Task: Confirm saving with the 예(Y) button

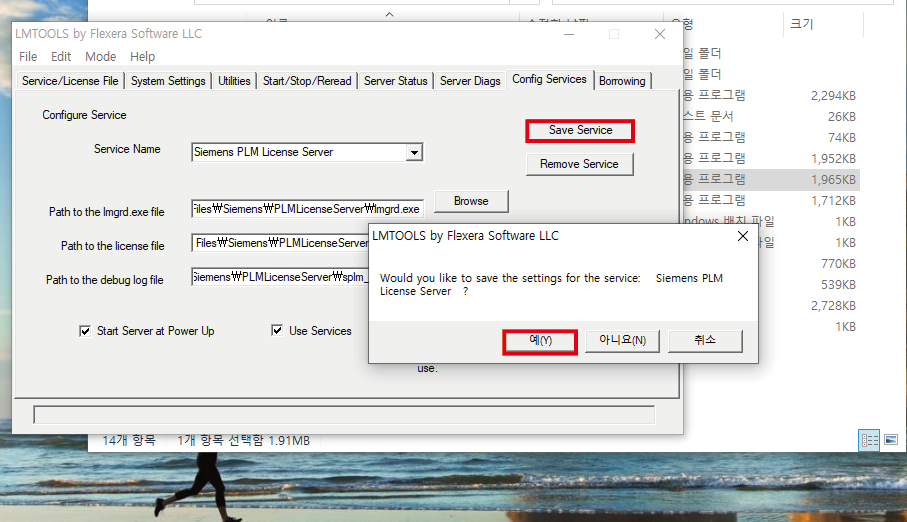Action: [540, 341]
